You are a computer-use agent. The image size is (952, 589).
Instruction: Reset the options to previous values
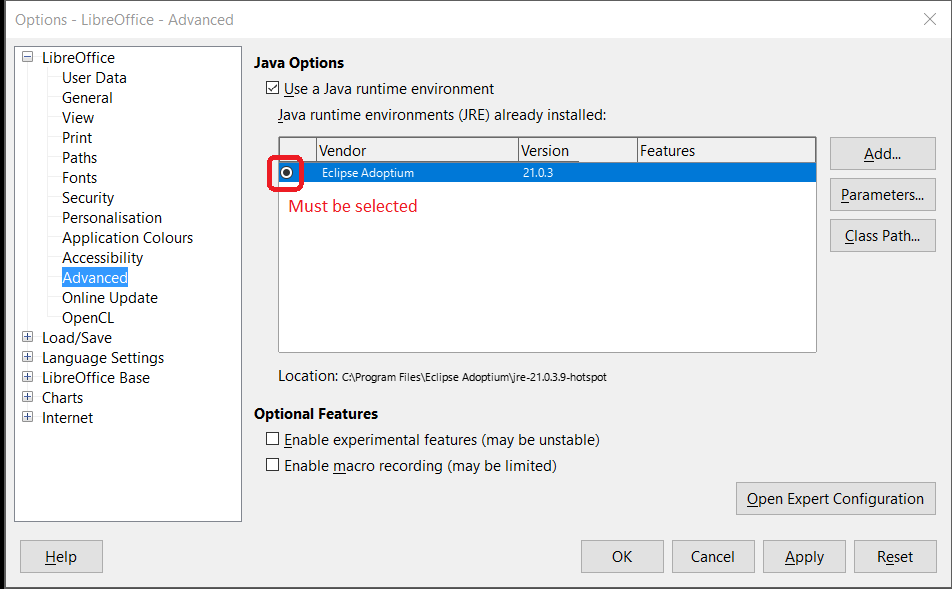(x=895, y=556)
